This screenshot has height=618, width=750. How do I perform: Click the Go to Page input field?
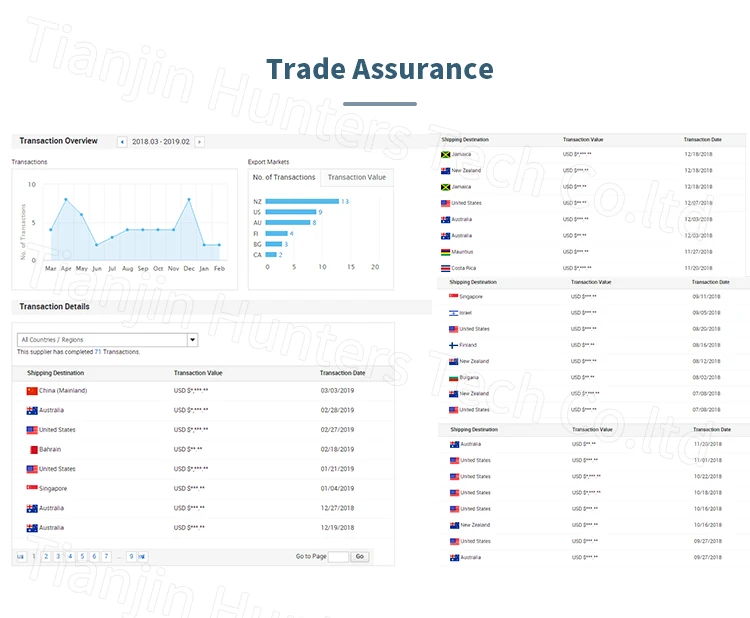[338, 557]
